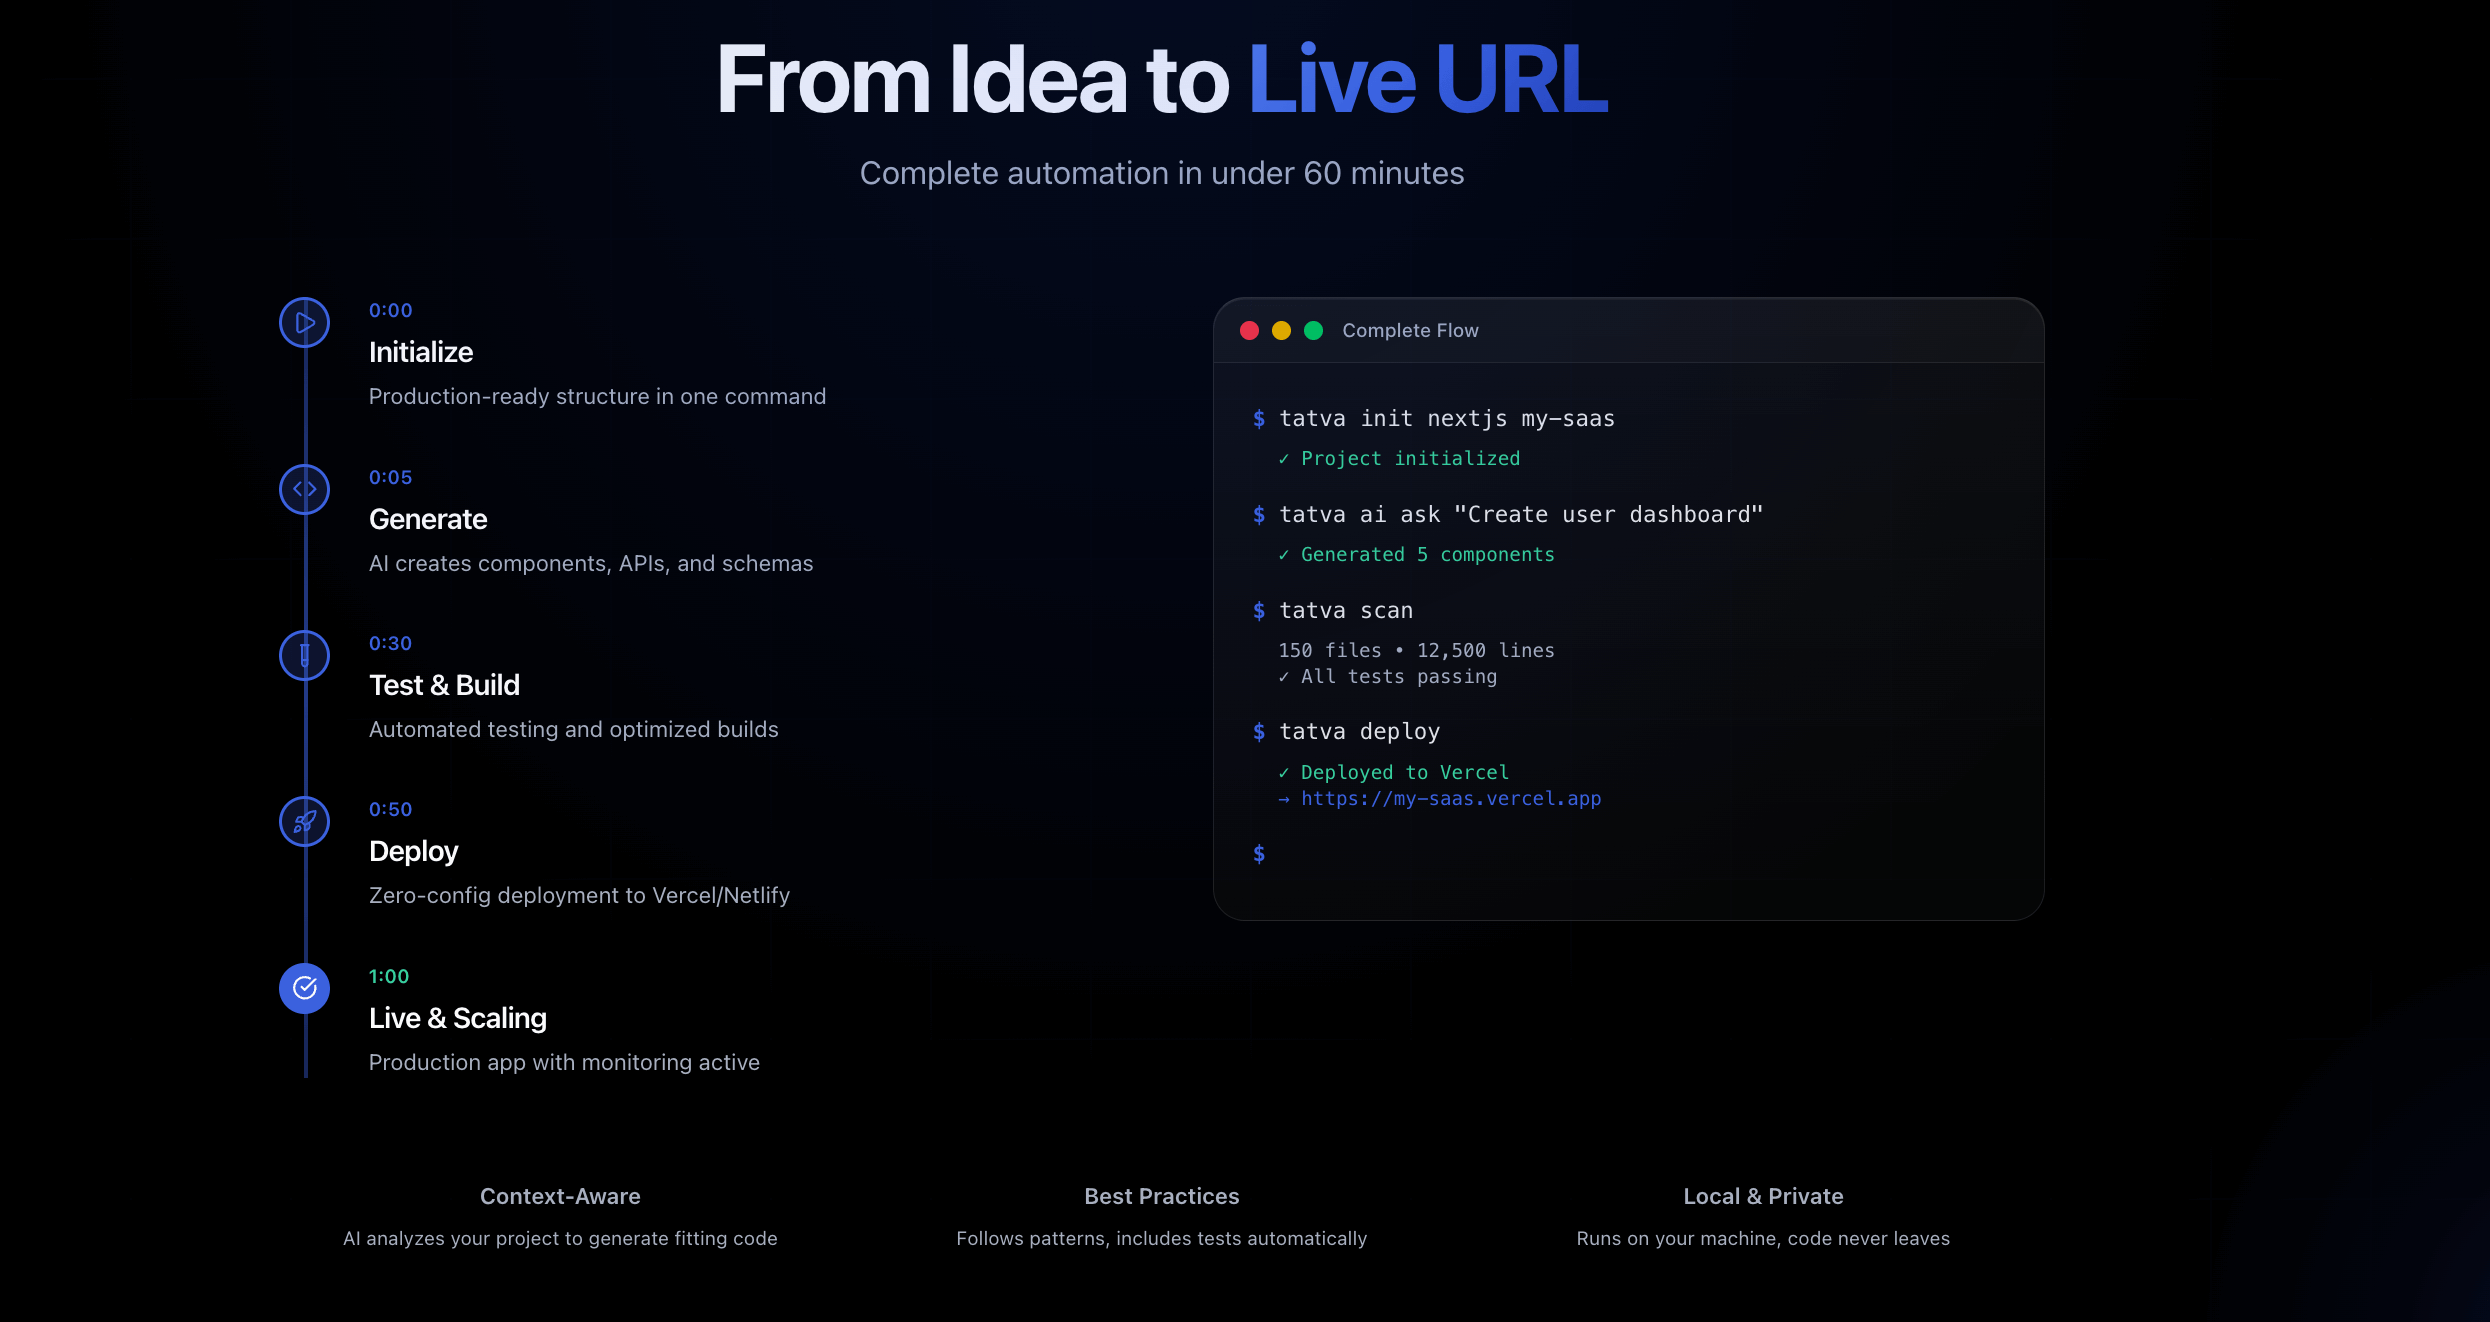The image size is (2490, 1322).
Task: Click the test tube icon for Test & Build
Action: 304,656
